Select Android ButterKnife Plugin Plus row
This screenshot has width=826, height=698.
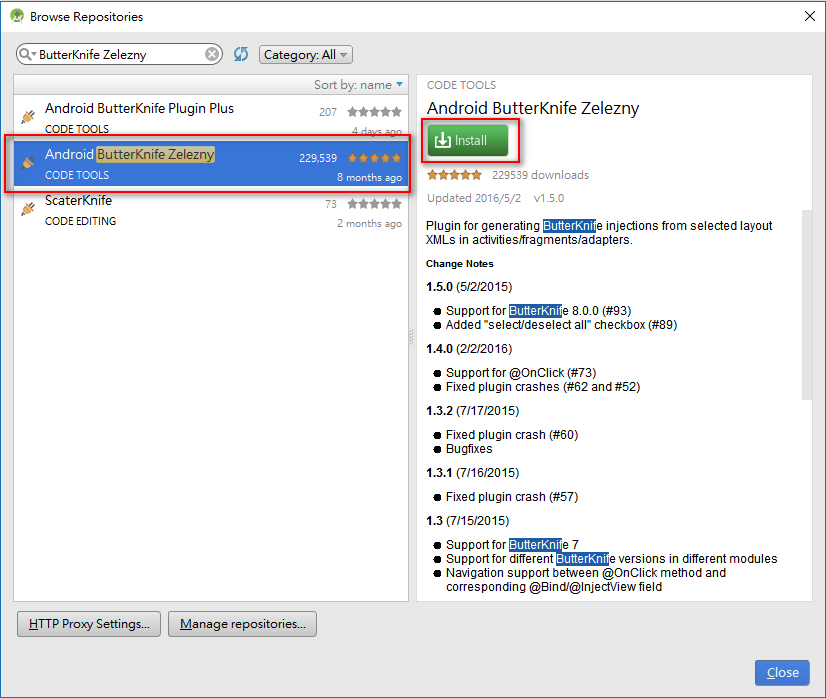pyautogui.click(x=211, y=117)
